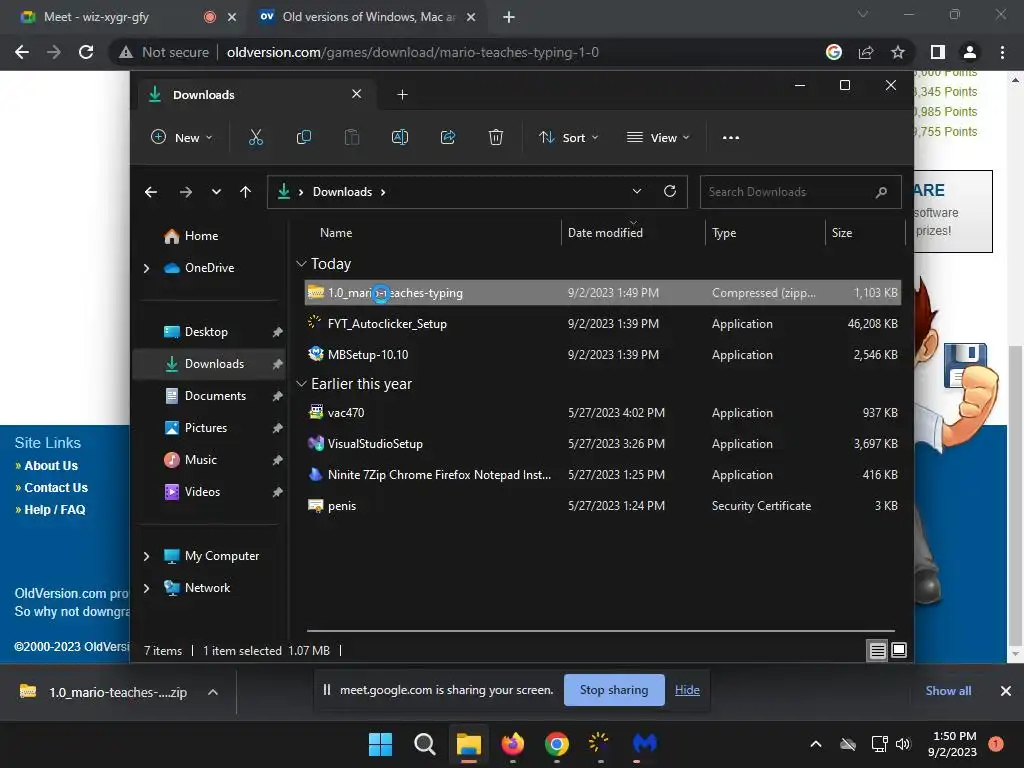This screenshot has width=1024, height=768.
Task: Show hidden system tray icons
Action: (x=816, y=744)
